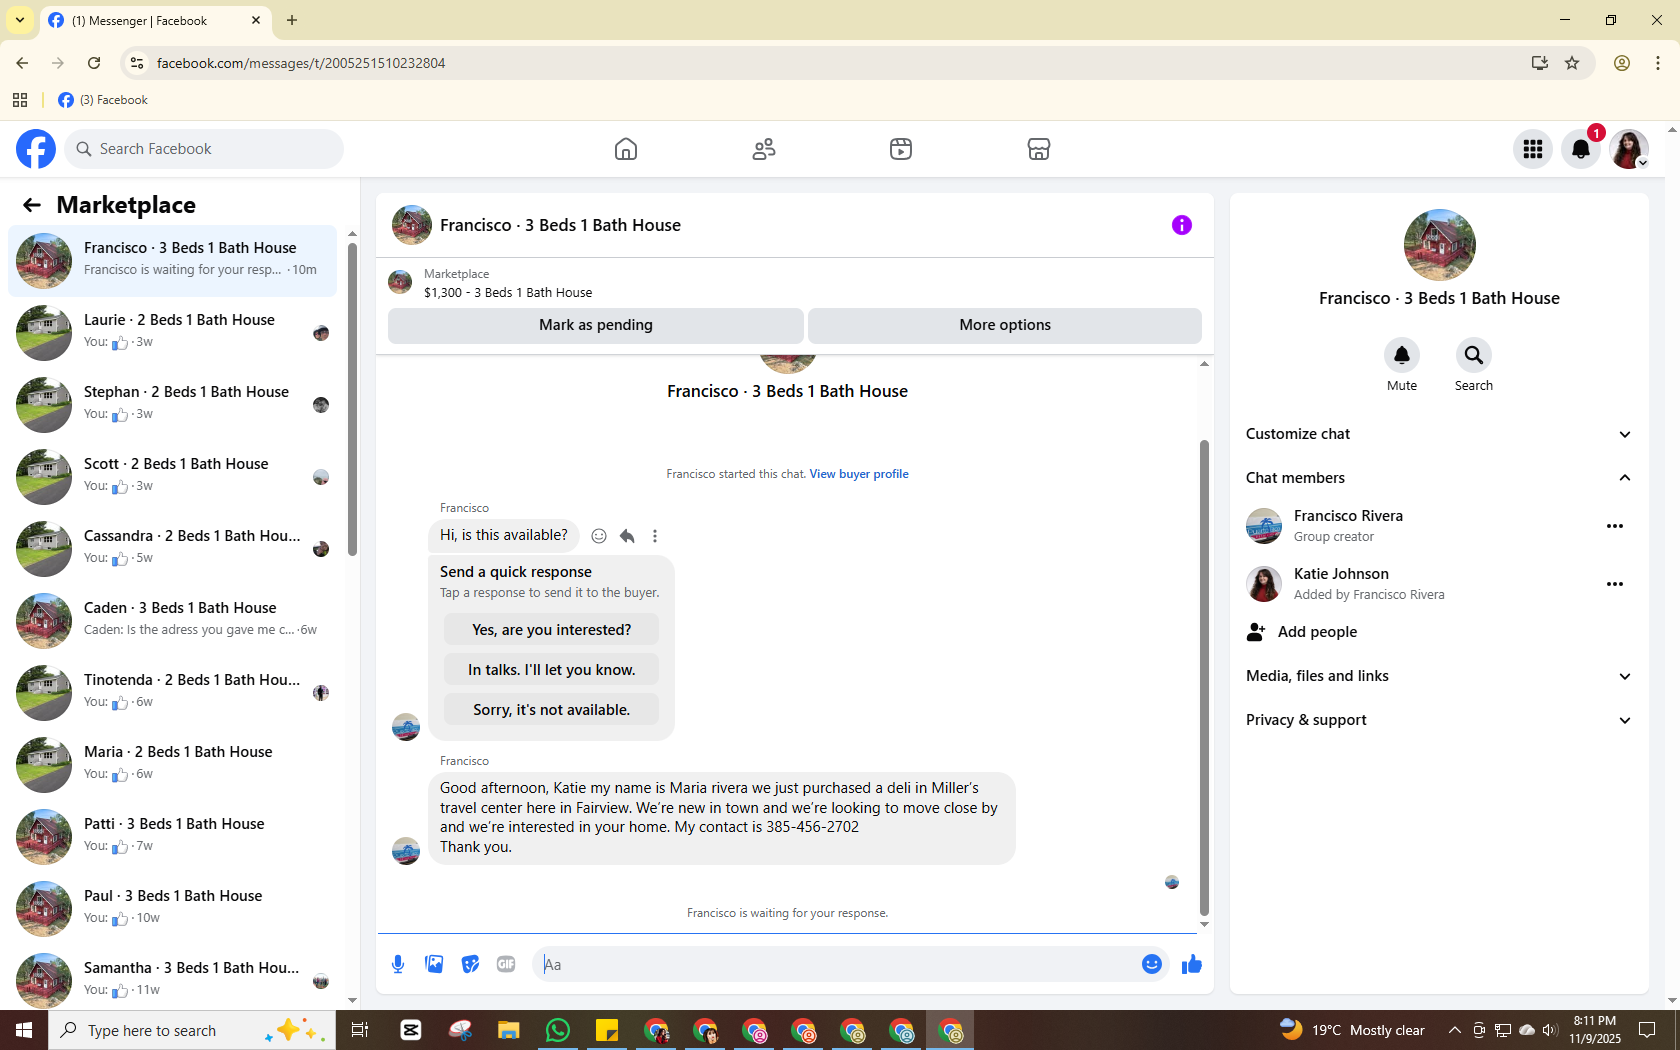Open Francisco 3 Beds 1 Bath House chat
The height and width of the screenshot is (1050, 1680).
(x=173, y=261)
